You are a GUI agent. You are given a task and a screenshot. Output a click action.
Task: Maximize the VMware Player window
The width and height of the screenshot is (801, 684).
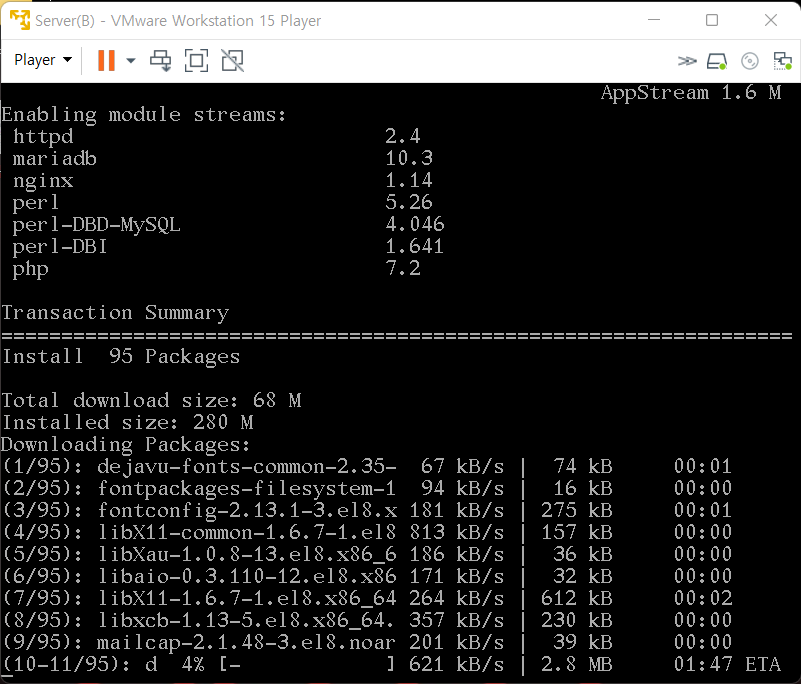712,20
